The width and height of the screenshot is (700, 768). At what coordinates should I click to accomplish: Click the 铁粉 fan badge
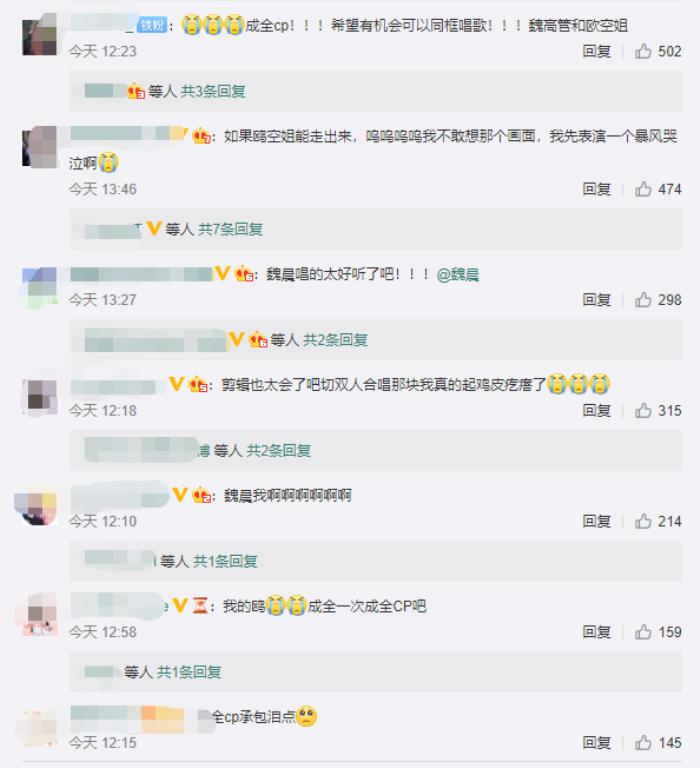click(x=152, y=25)
